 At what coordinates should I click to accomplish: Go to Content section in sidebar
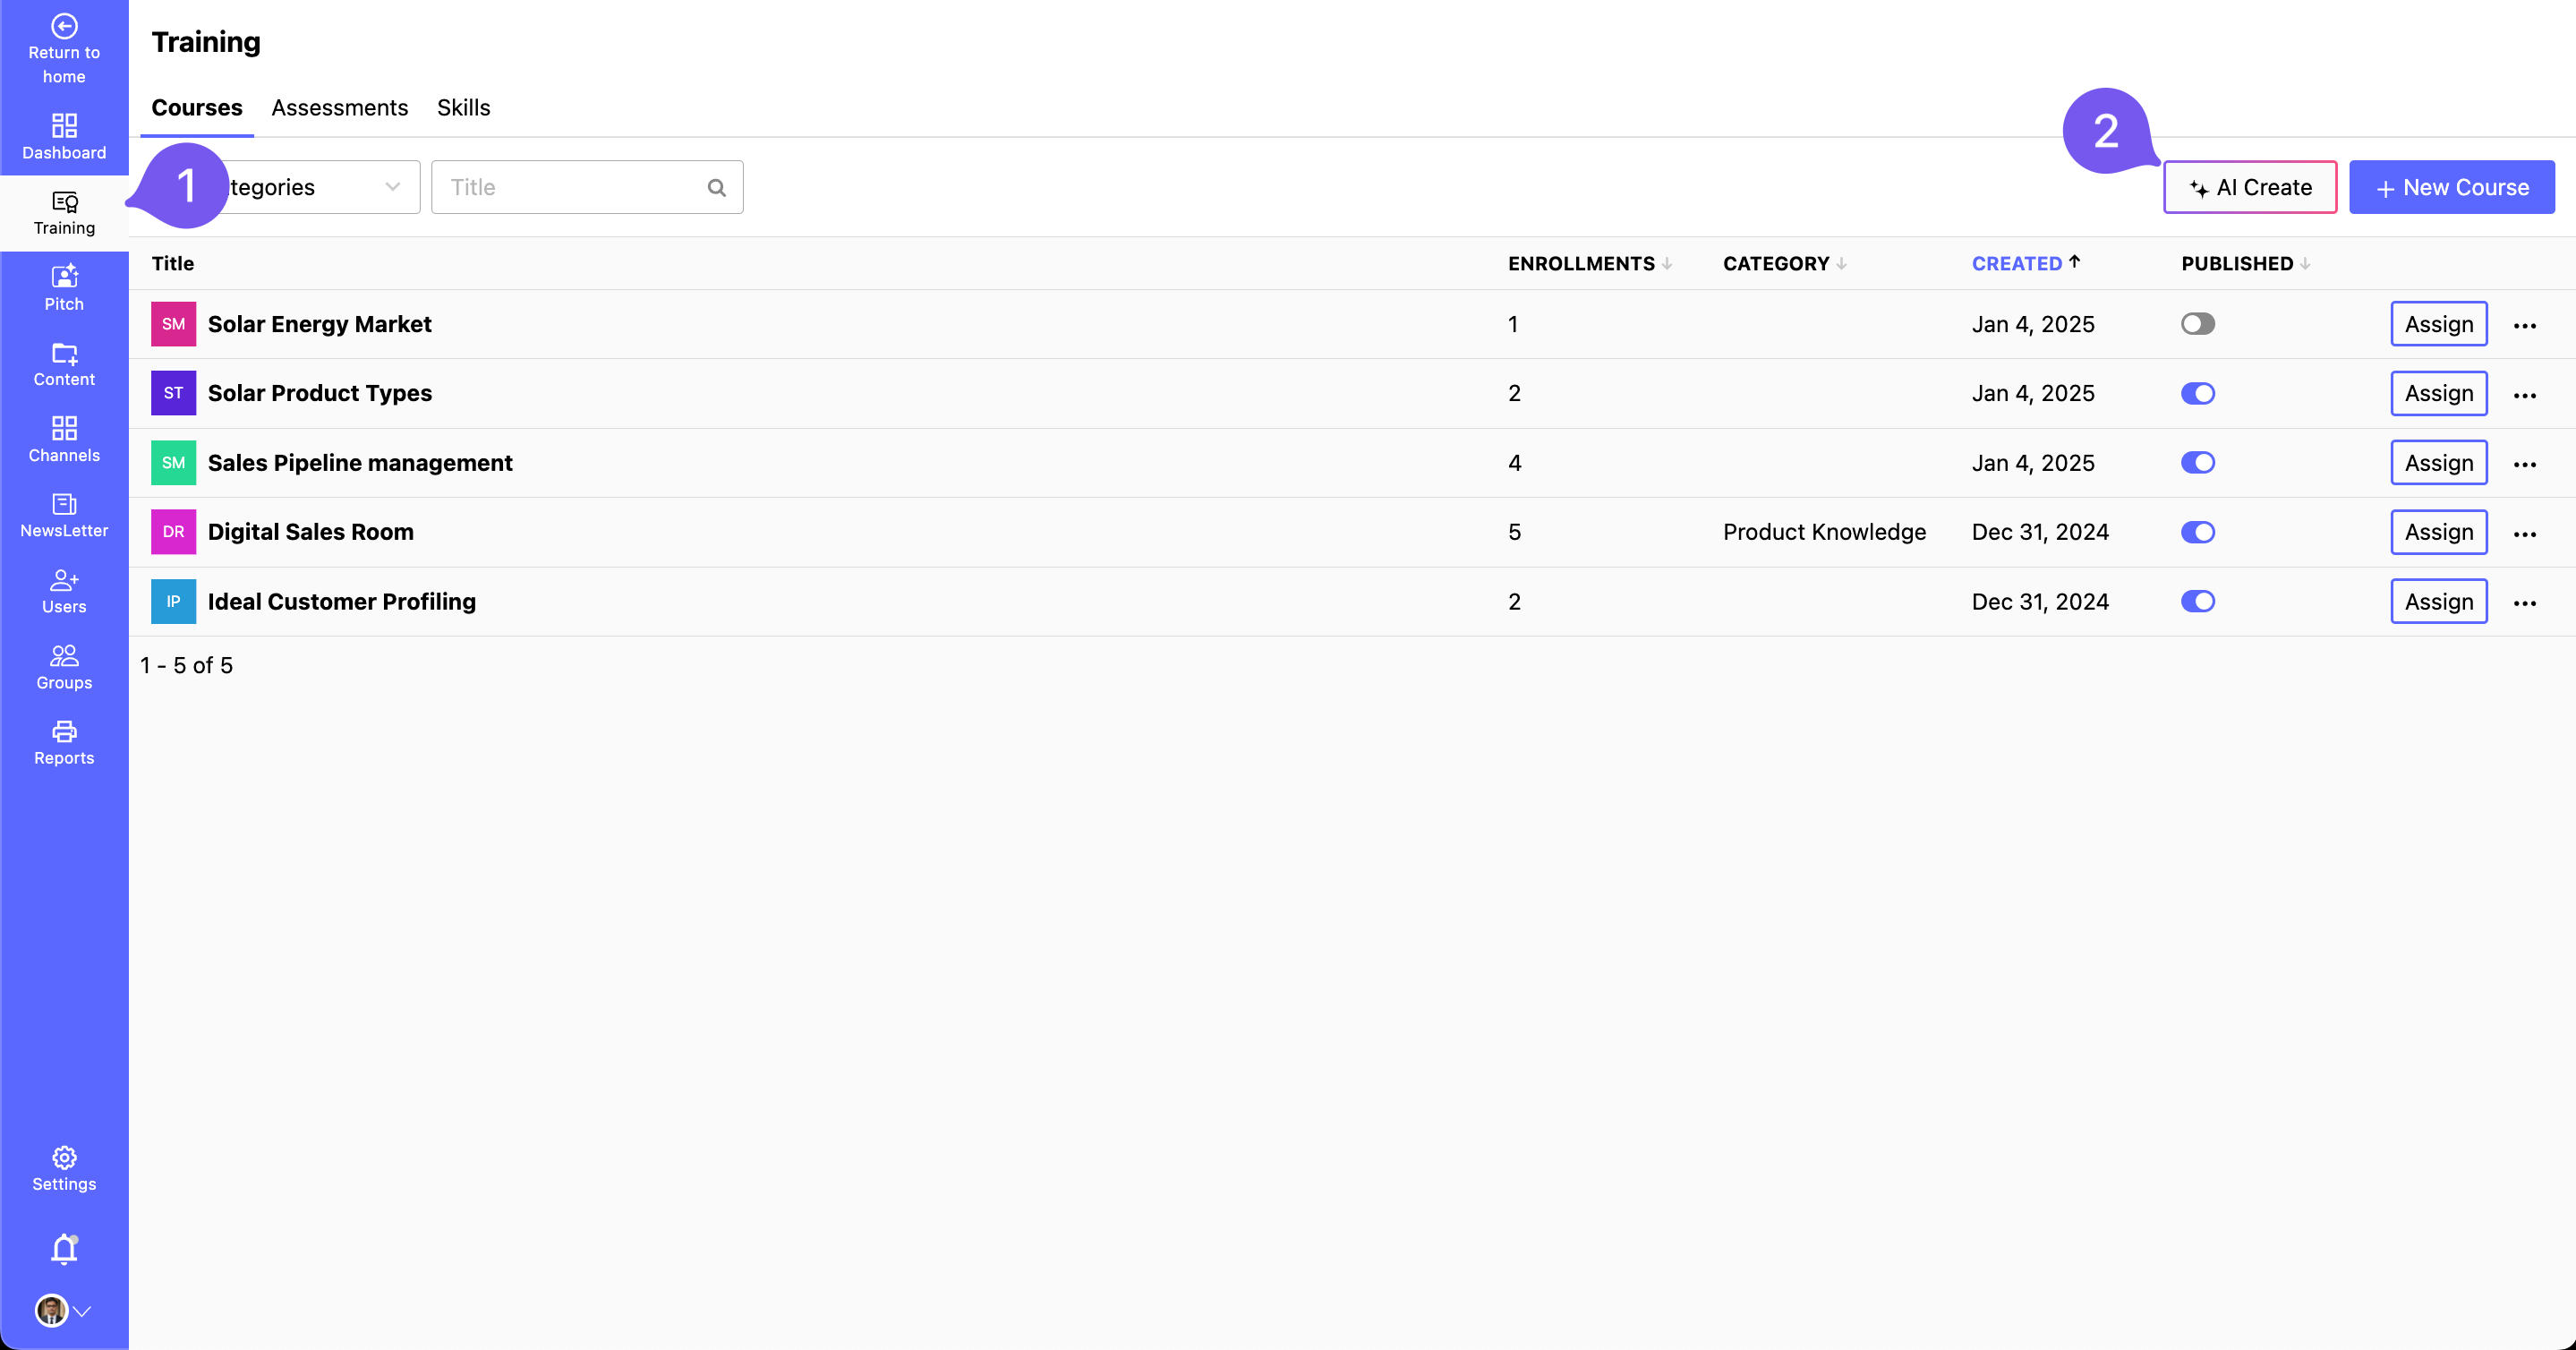64,363
